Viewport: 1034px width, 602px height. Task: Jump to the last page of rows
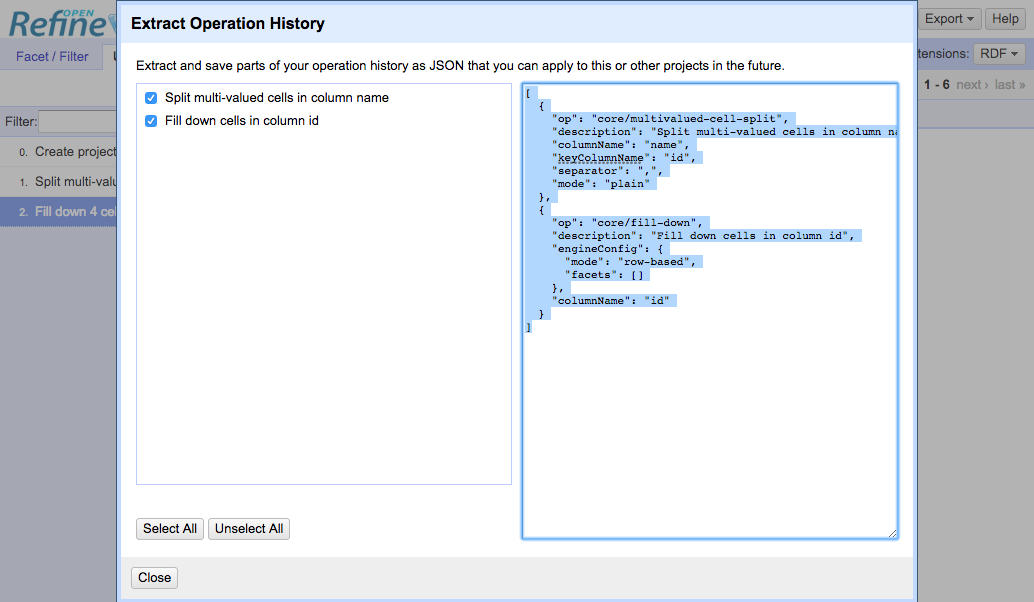point(1010,84)
